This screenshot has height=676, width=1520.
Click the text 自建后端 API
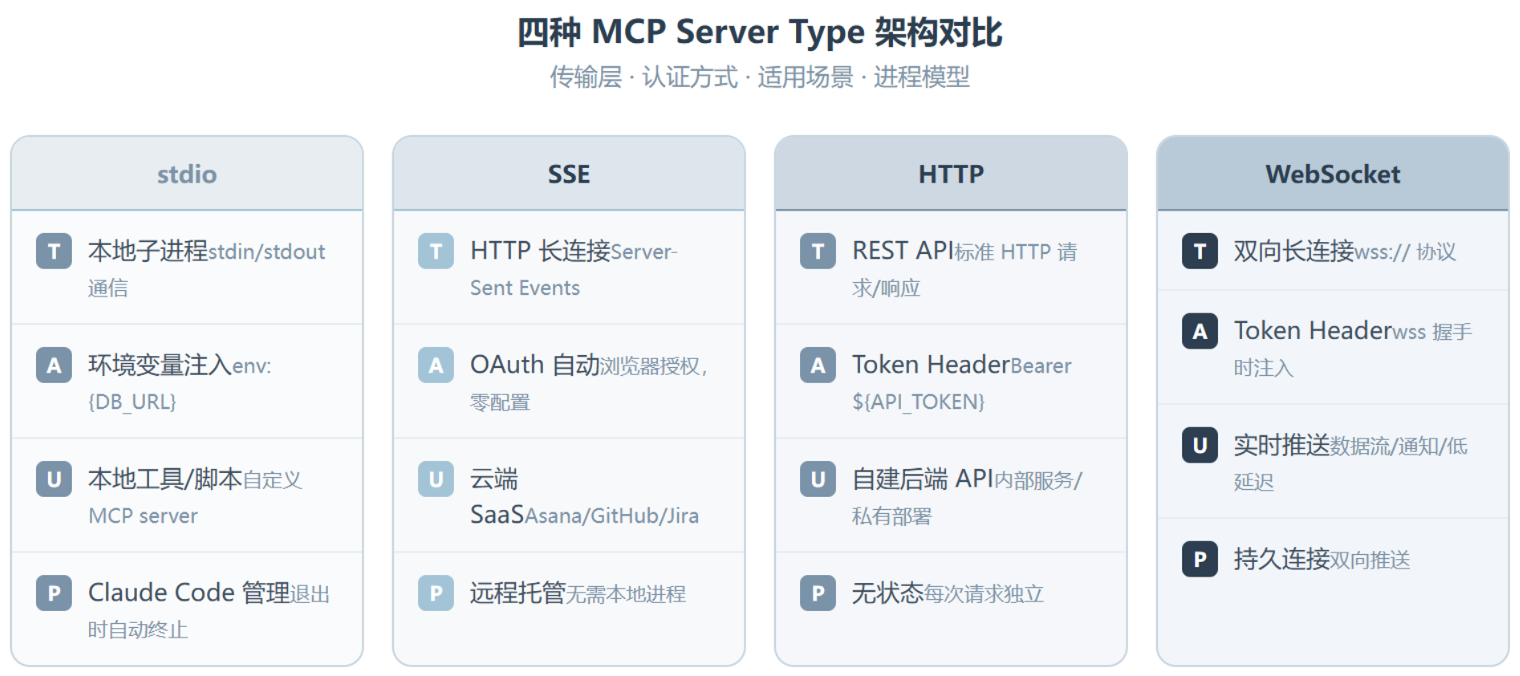pos(922,479)
